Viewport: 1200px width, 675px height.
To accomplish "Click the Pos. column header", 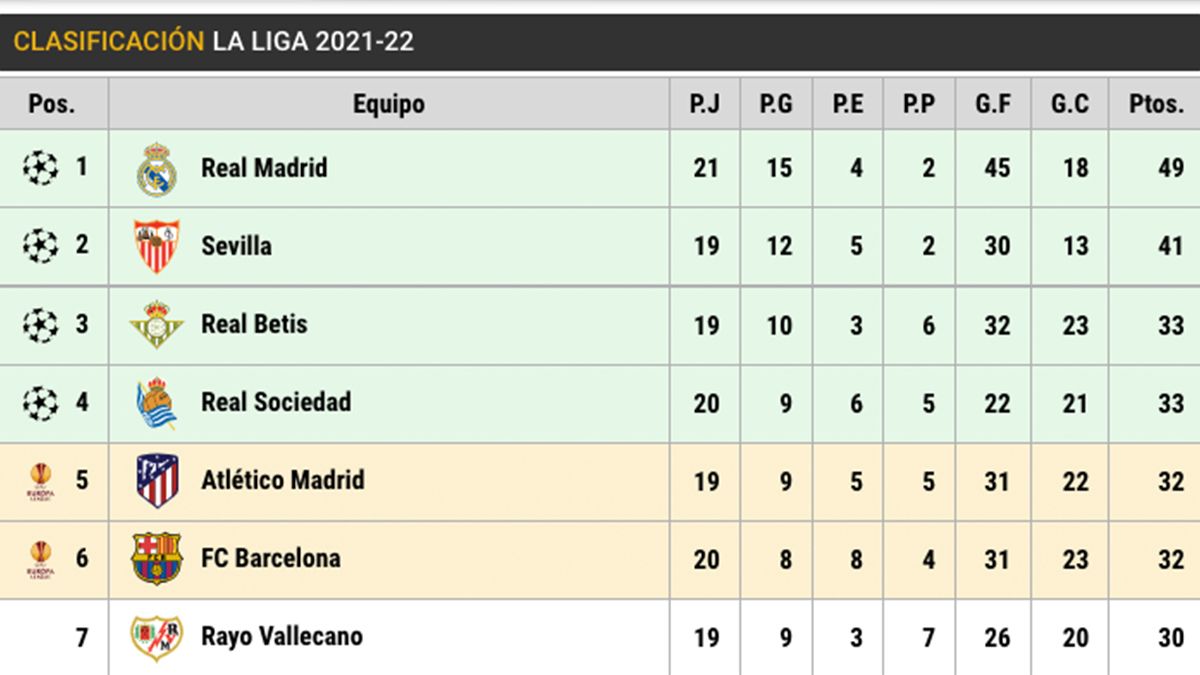I will (x=52, y=104).
